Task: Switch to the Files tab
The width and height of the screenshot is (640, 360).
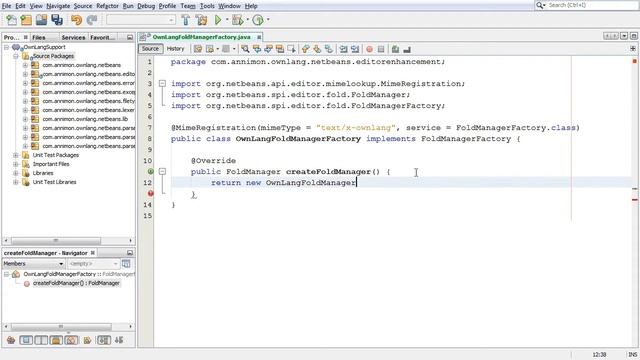Action: click(x=44, y=37)
